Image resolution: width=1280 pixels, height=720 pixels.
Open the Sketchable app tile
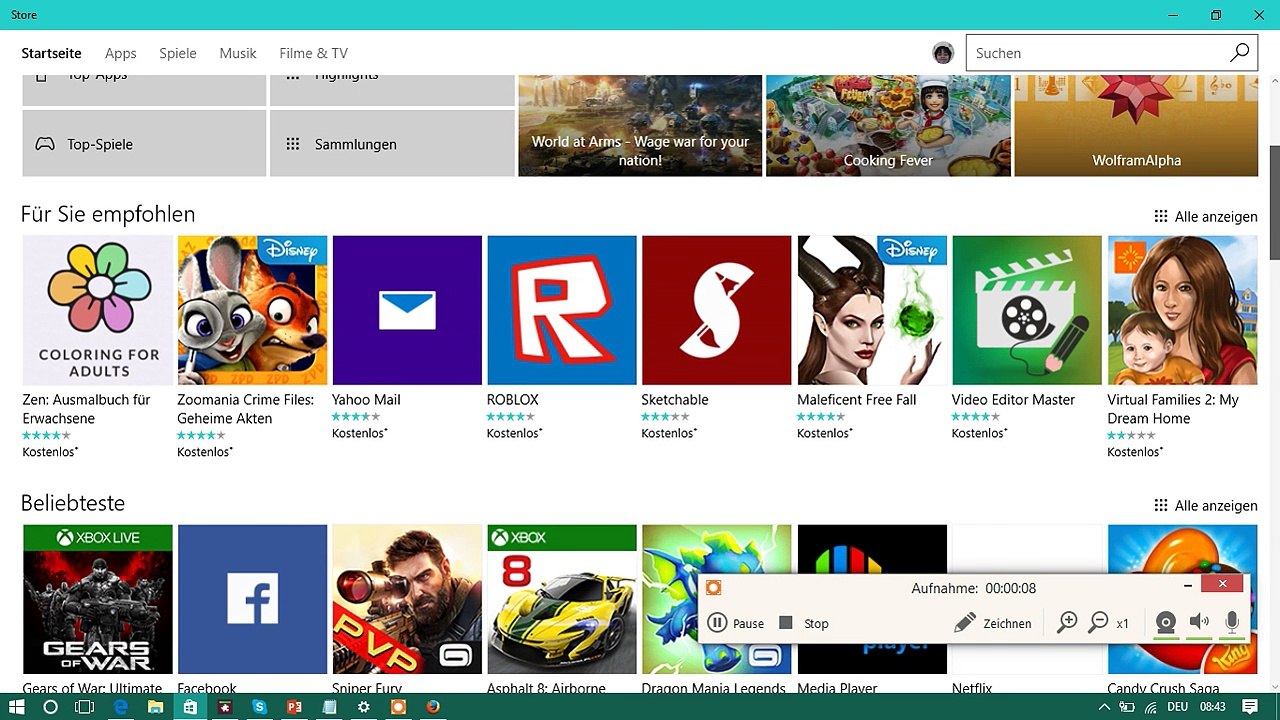coord(717,310)
